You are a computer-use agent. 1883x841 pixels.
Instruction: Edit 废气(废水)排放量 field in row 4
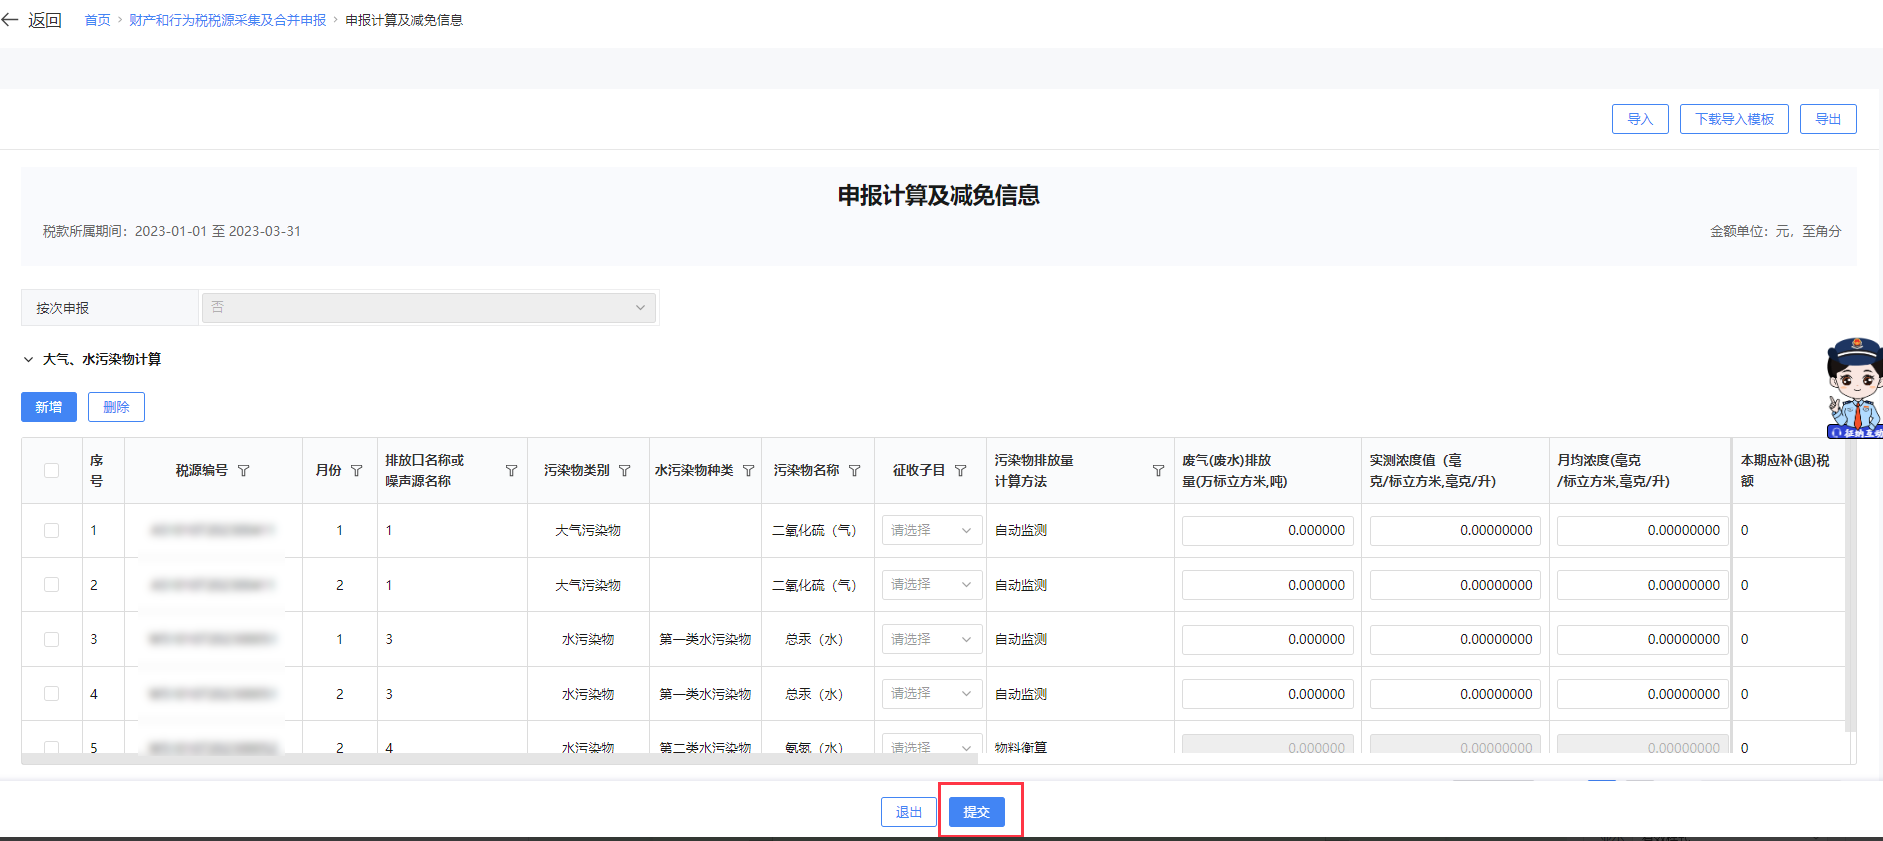click(x=1268, y=694)
